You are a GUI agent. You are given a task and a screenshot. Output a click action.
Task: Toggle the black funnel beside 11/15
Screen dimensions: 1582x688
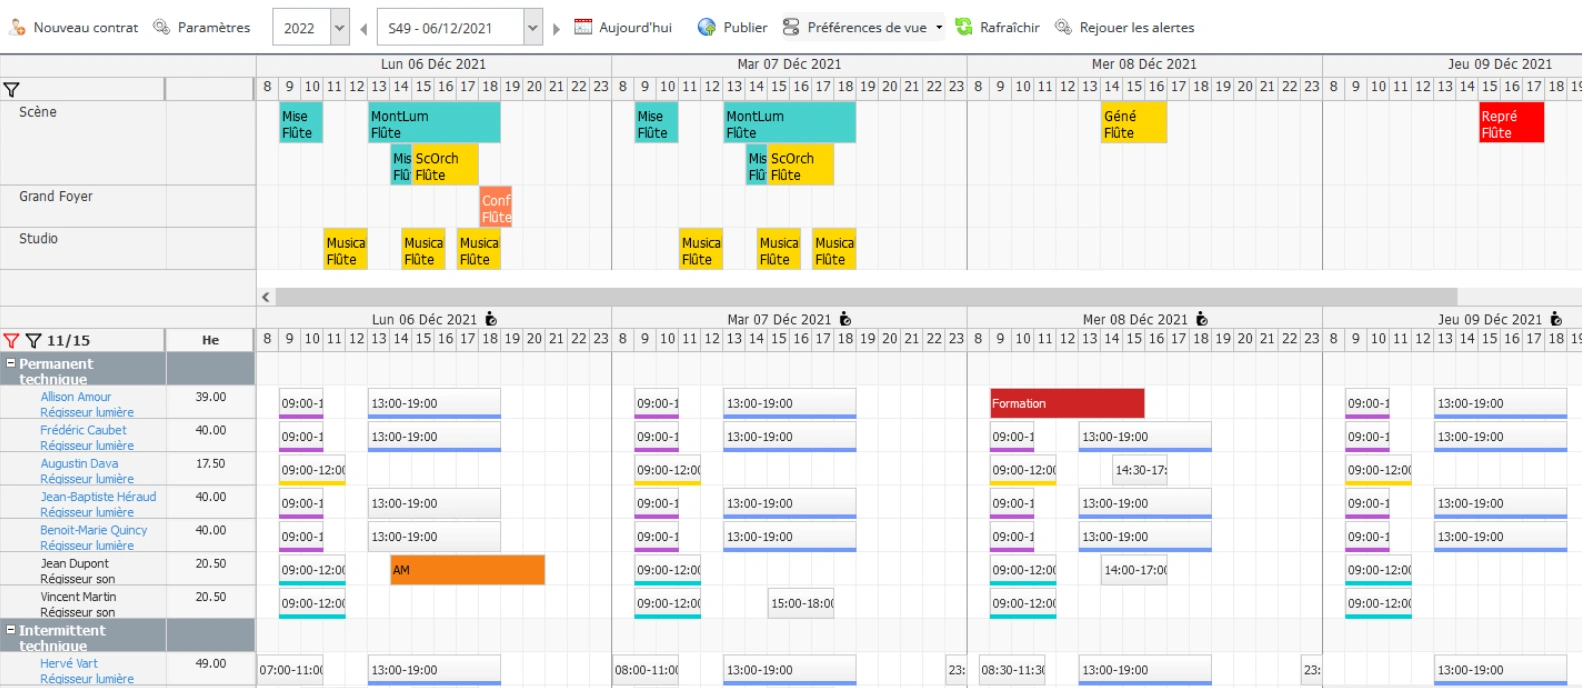tap(33, 341)
